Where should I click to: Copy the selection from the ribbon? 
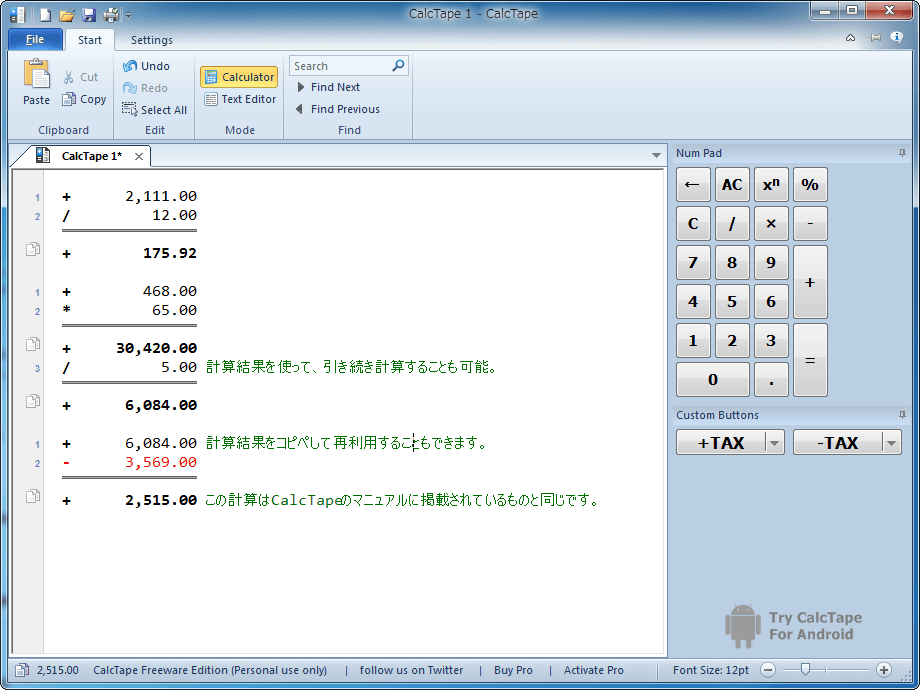(x=84, y=99)
